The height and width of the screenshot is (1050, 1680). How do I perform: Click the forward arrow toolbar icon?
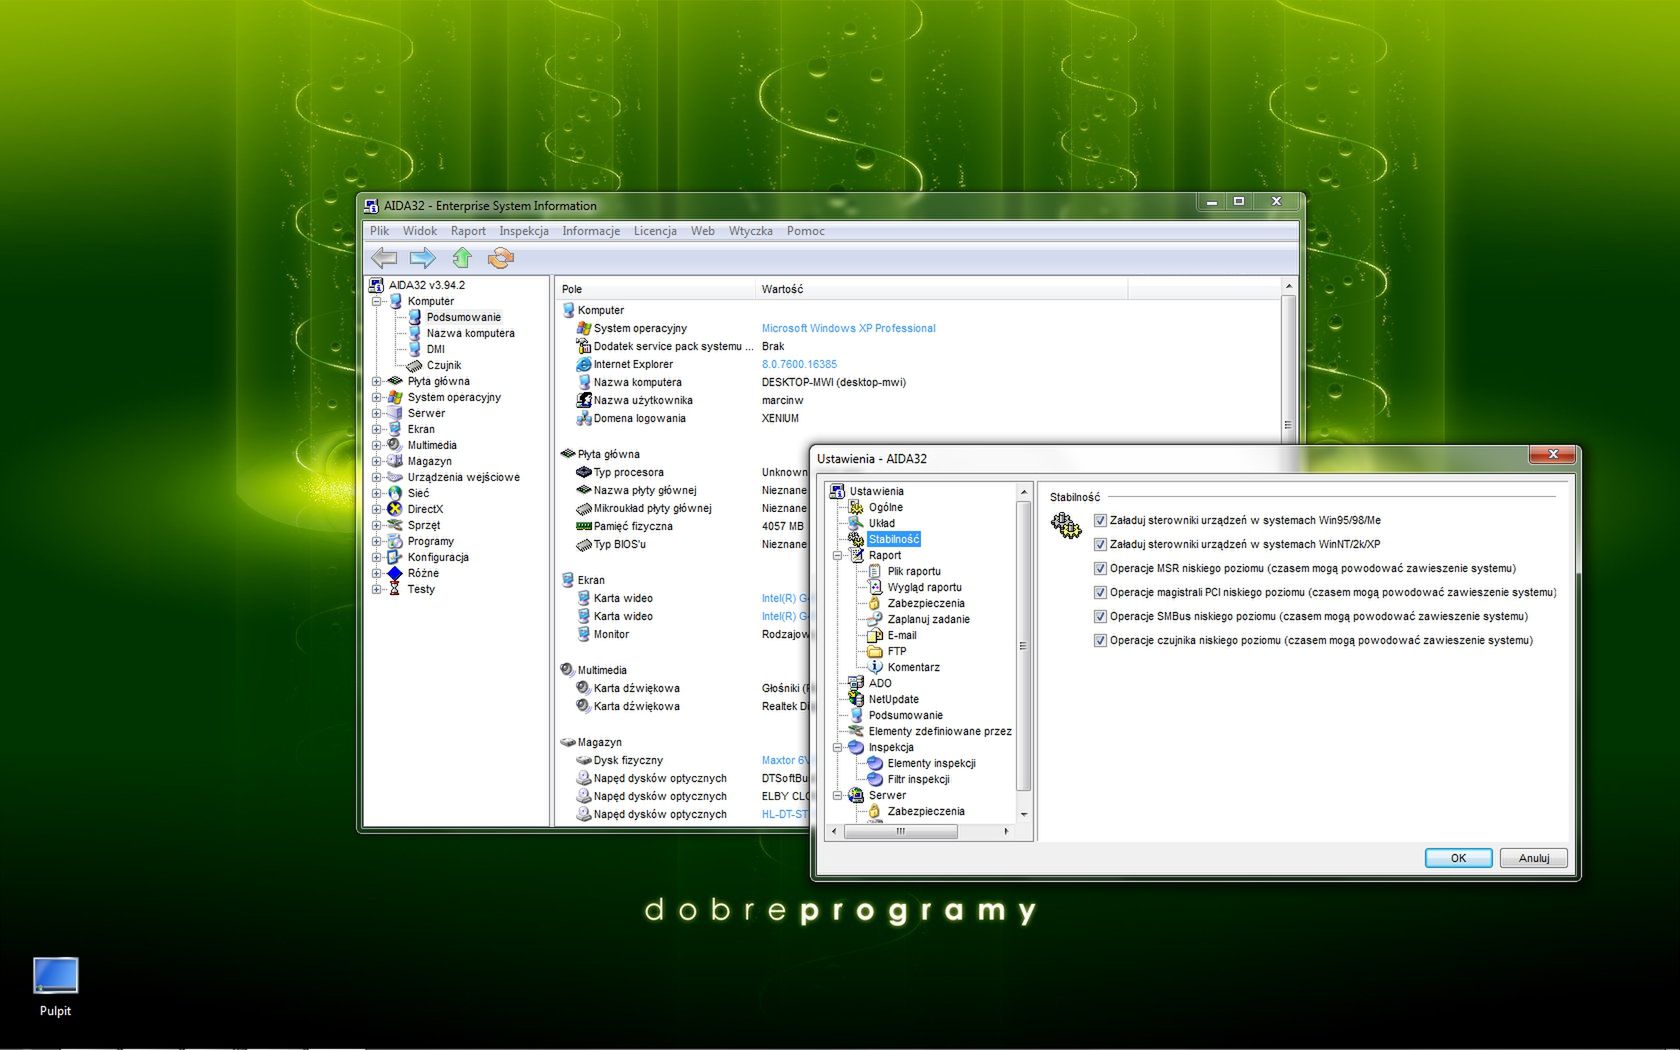[x=423, y=258]
